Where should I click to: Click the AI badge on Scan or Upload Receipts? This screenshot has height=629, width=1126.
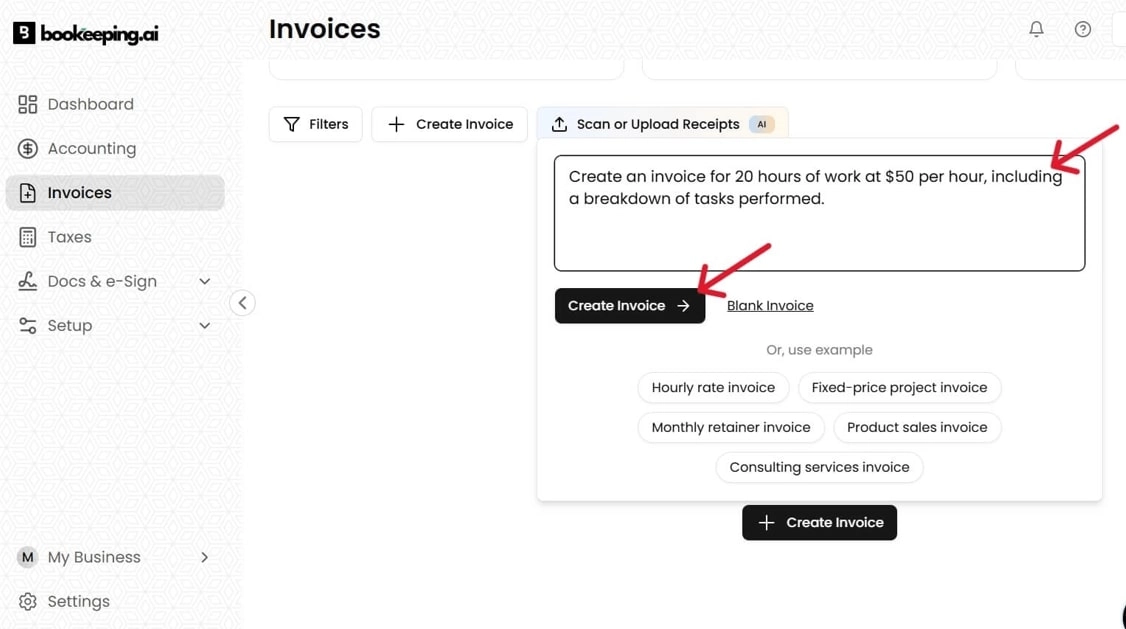[x=761, y=124]
